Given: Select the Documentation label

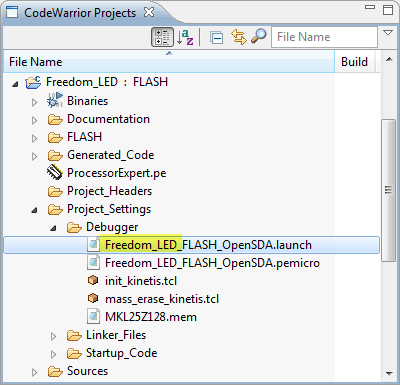Looking at the screenshot, I should [108, 119].
